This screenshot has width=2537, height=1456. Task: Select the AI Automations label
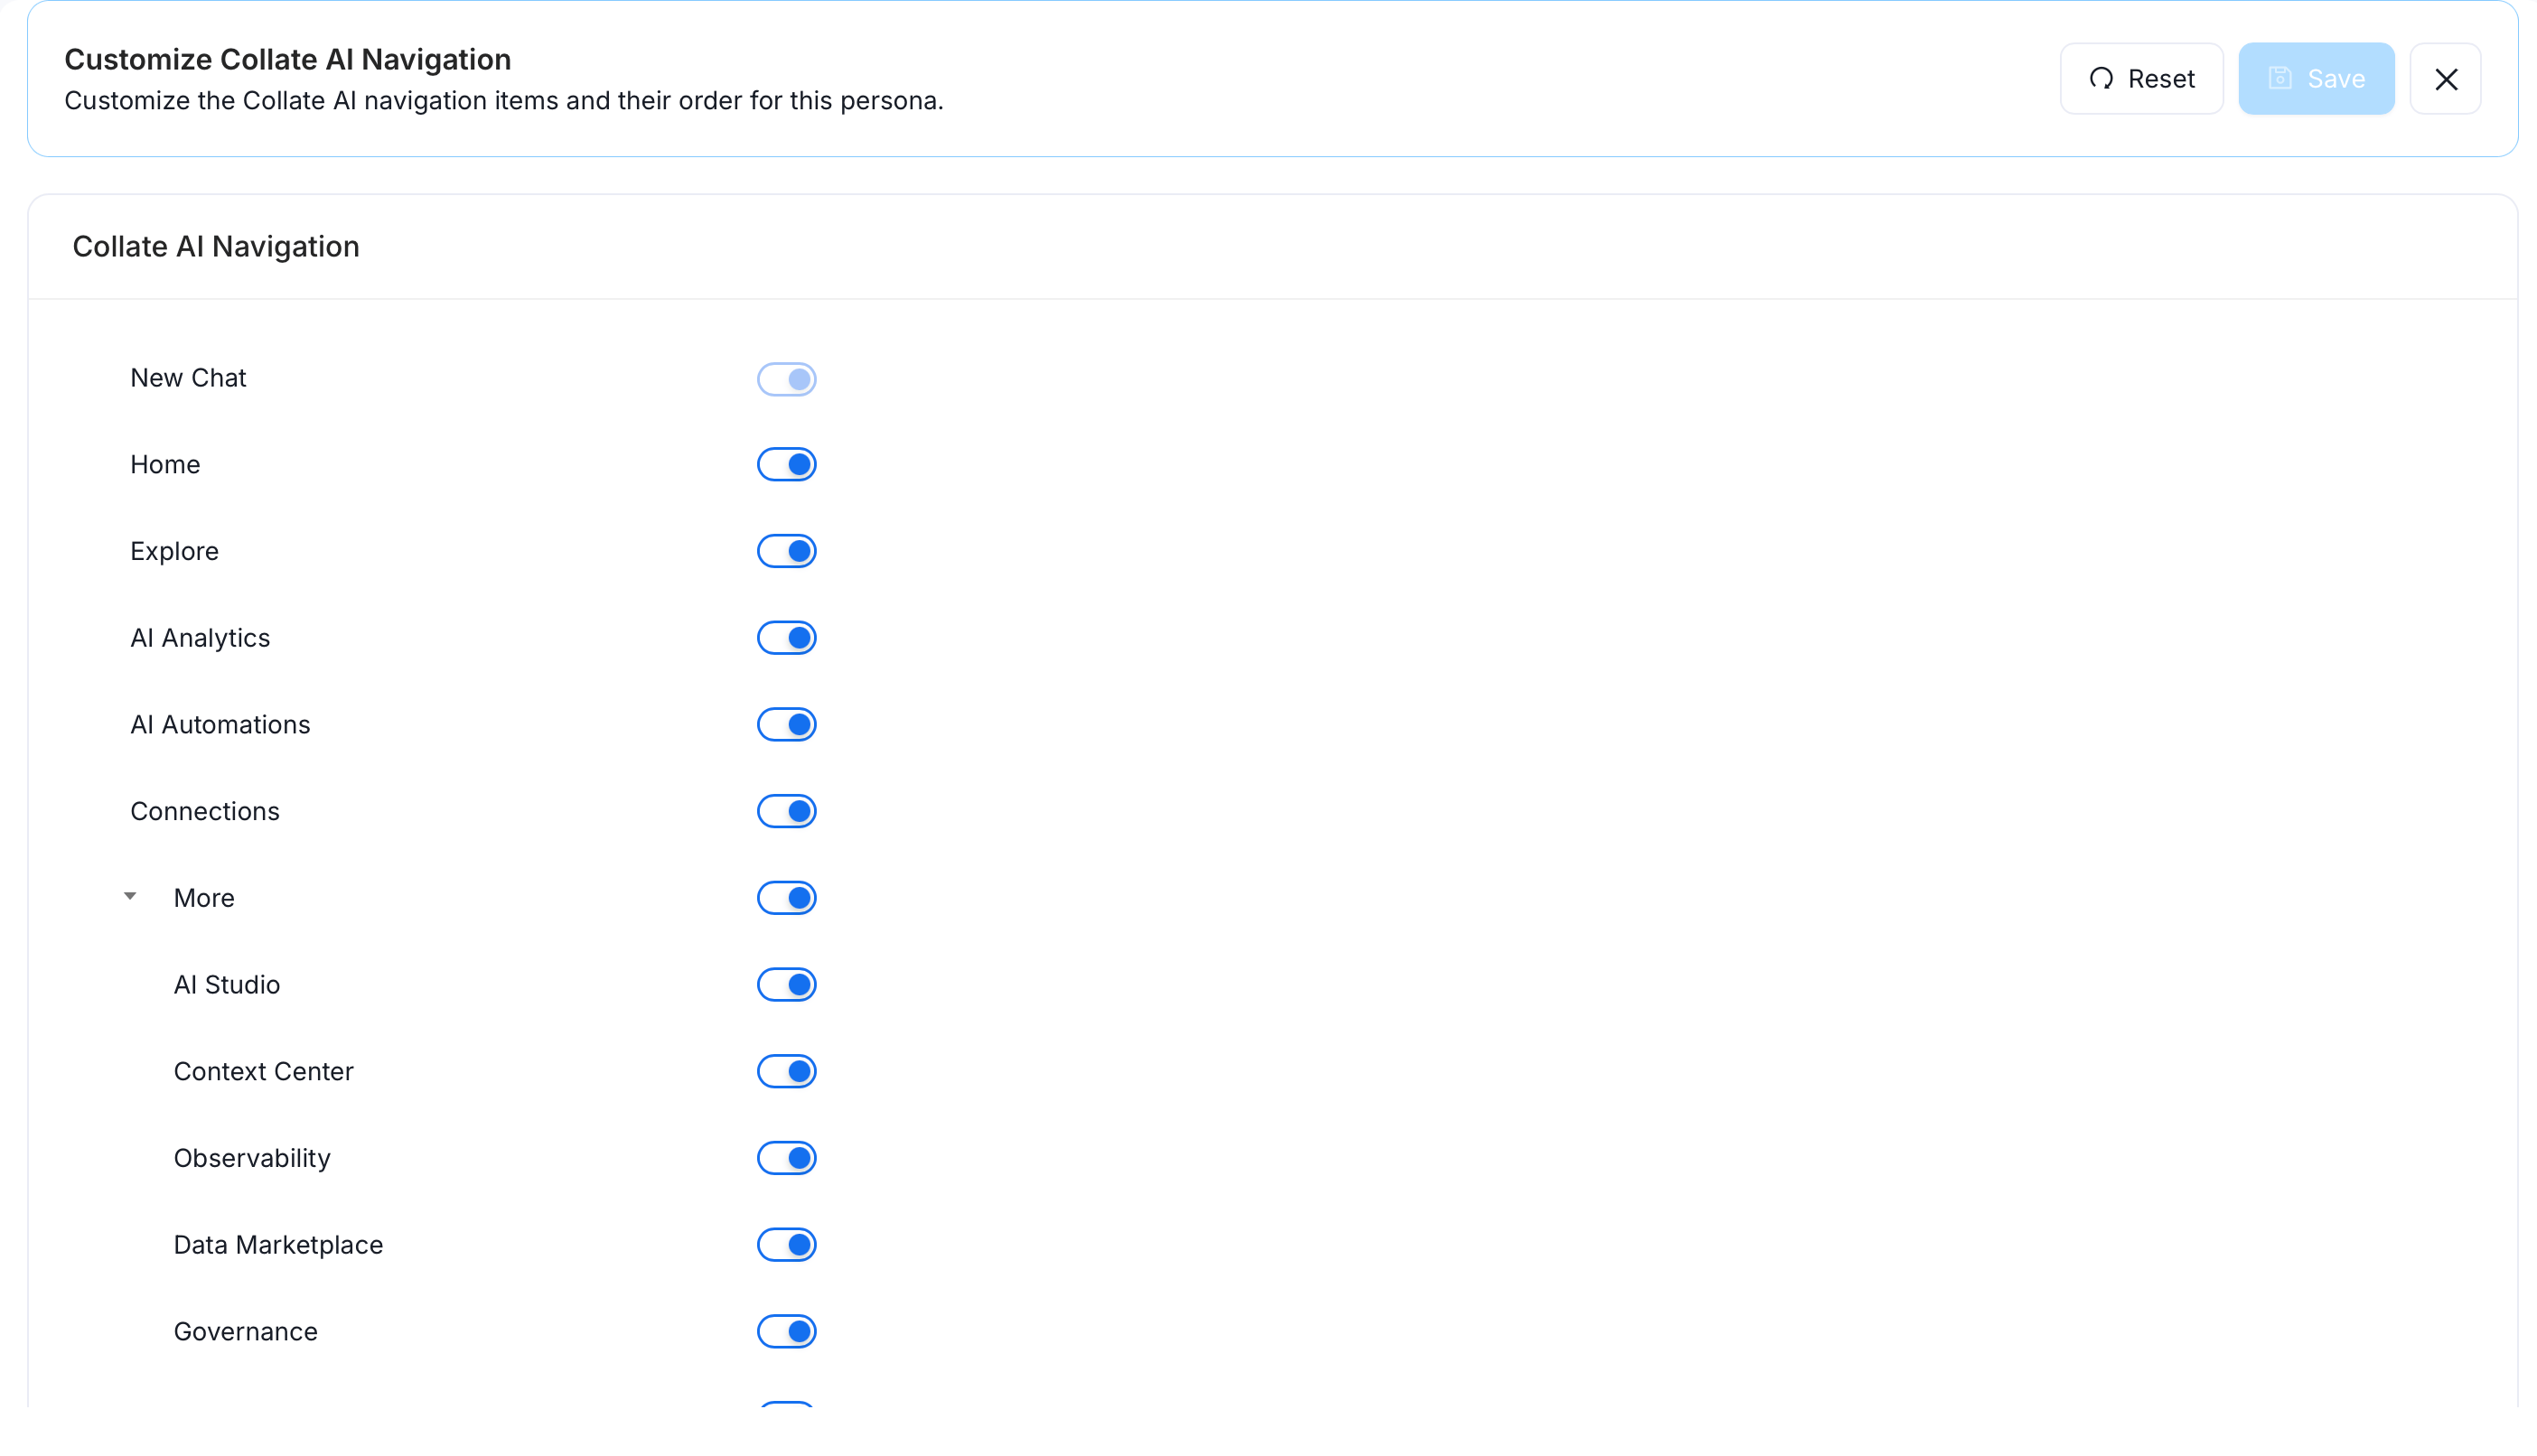point(220,725)
